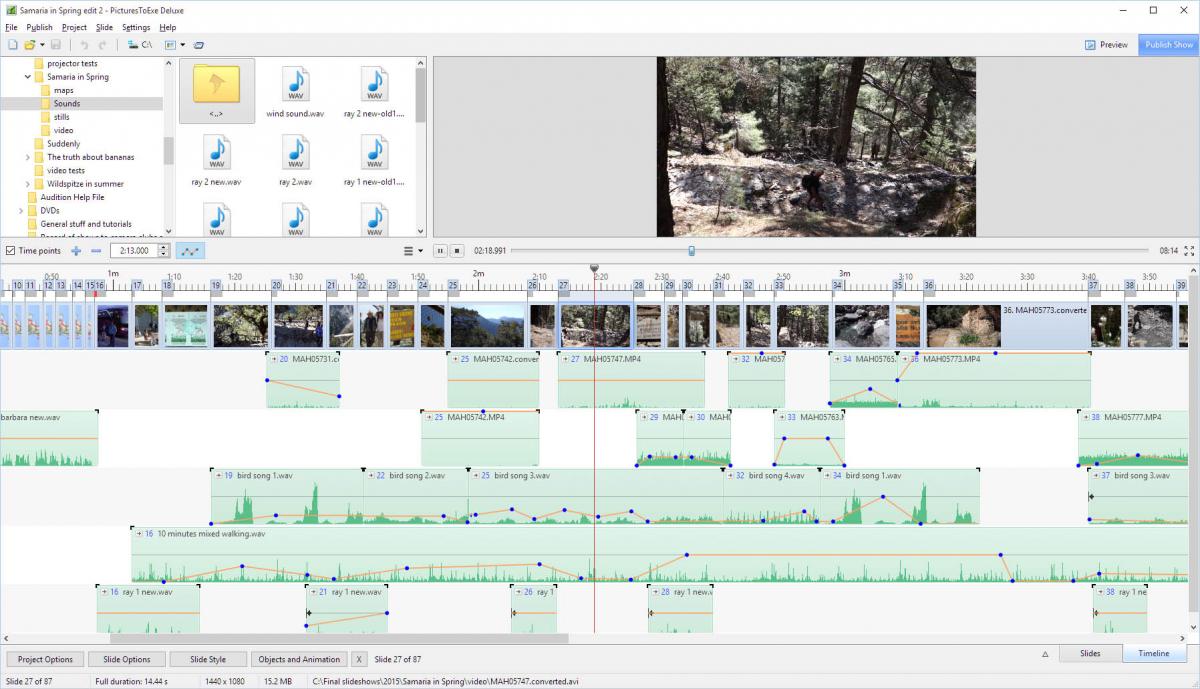Click the icon right of view dropdown
This screenshot has height=689, width=1200.
(198, 45)
